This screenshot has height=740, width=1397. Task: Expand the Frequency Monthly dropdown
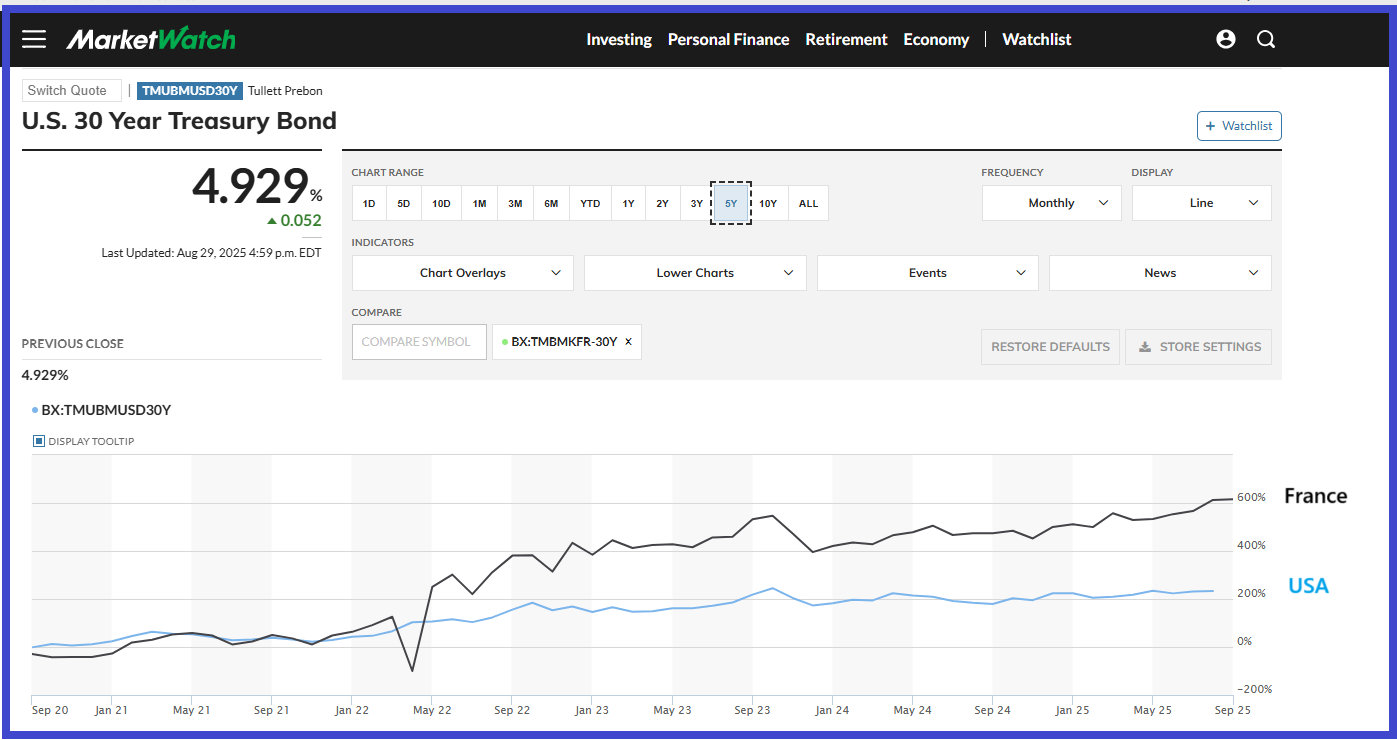(1051, 203)
